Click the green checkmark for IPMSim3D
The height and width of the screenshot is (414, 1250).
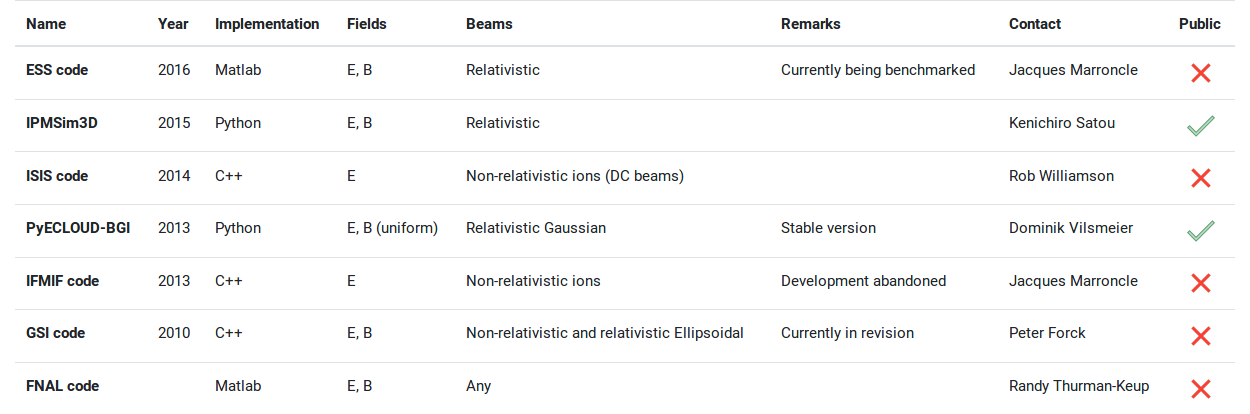pos(1201,125)
